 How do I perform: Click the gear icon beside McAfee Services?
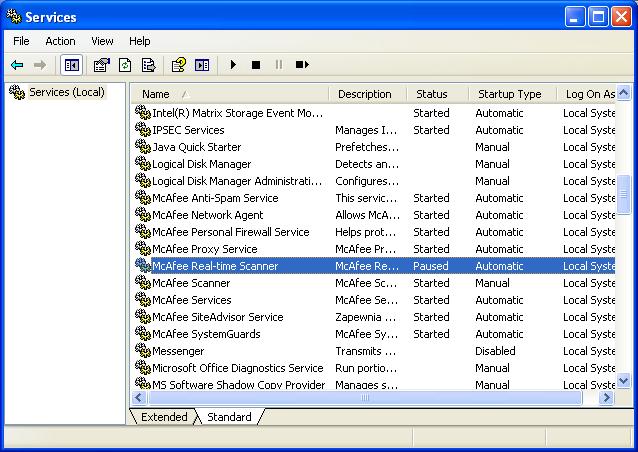click(143, 300)
